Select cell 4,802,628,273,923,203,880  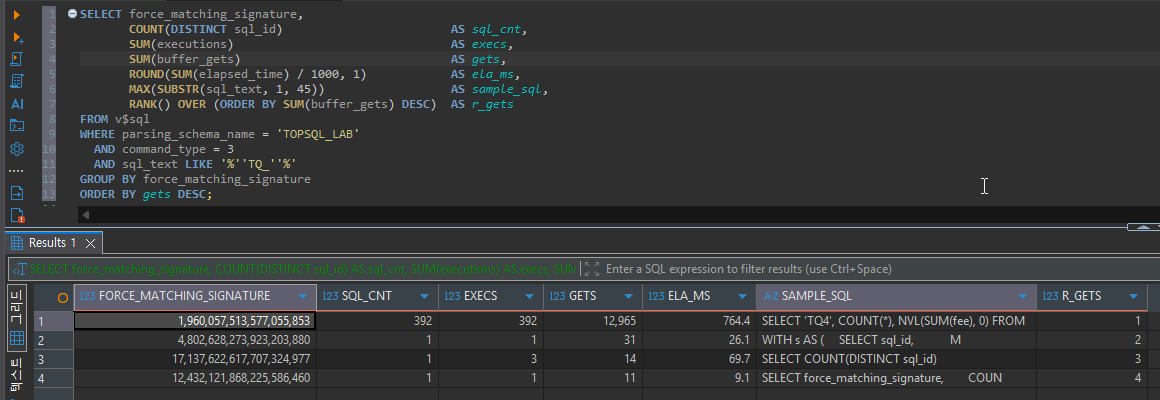point(195,340)
